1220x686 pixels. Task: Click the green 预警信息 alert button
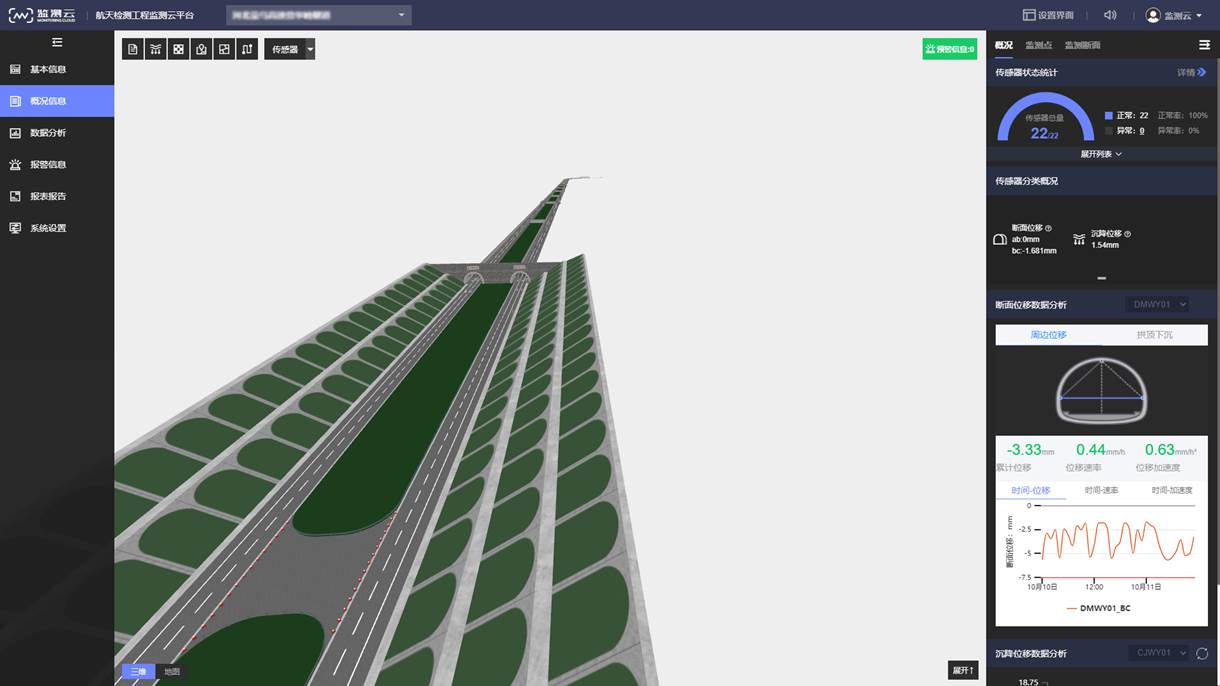(949, 49)
